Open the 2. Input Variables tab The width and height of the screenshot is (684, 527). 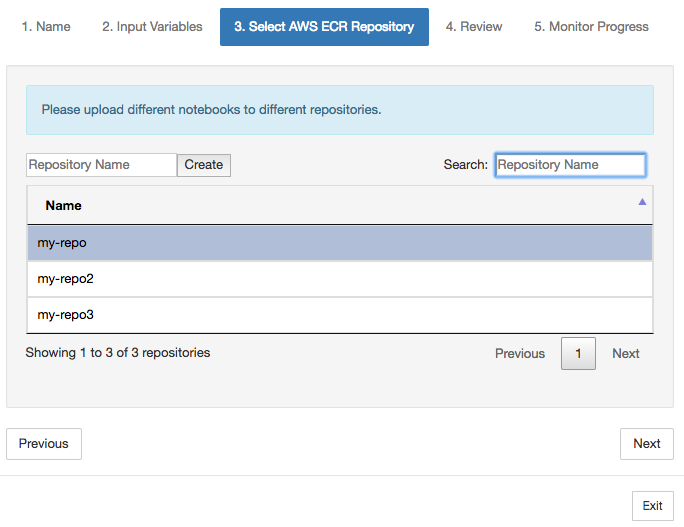tap(152, 27)
